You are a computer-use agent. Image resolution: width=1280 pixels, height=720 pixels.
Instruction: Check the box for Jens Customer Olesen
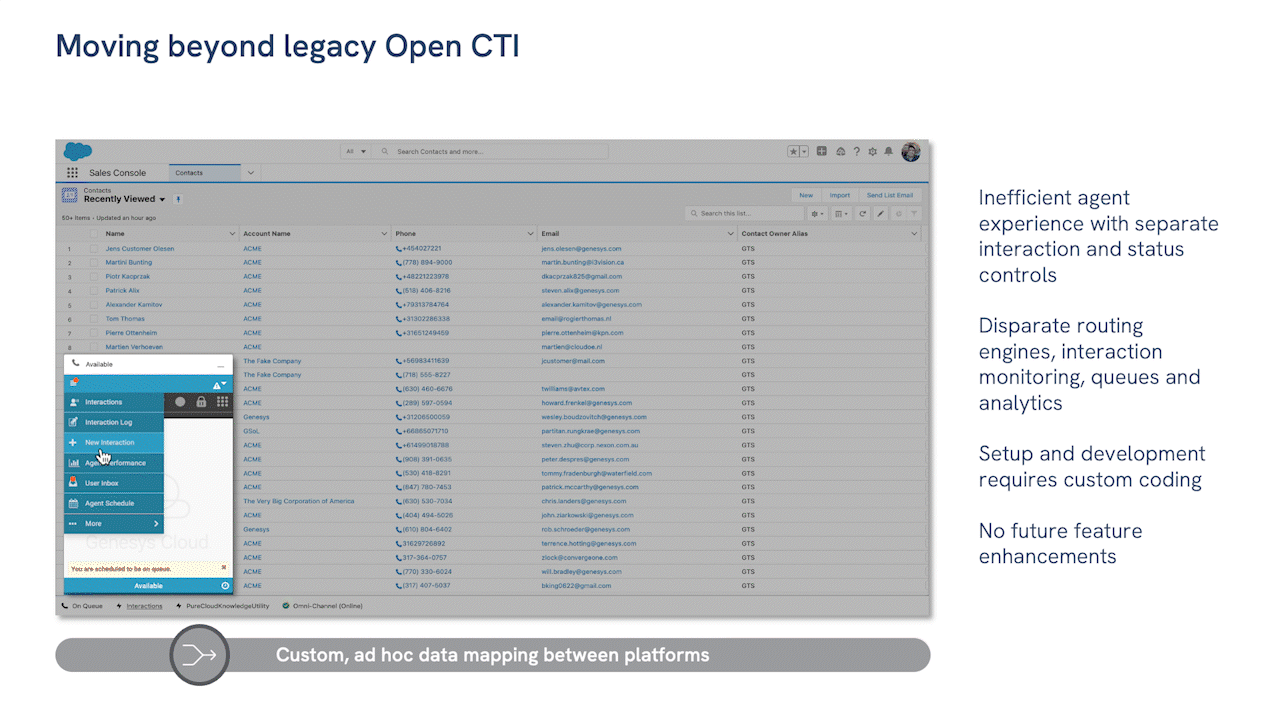pyautogui.click(x=95, y=249)
